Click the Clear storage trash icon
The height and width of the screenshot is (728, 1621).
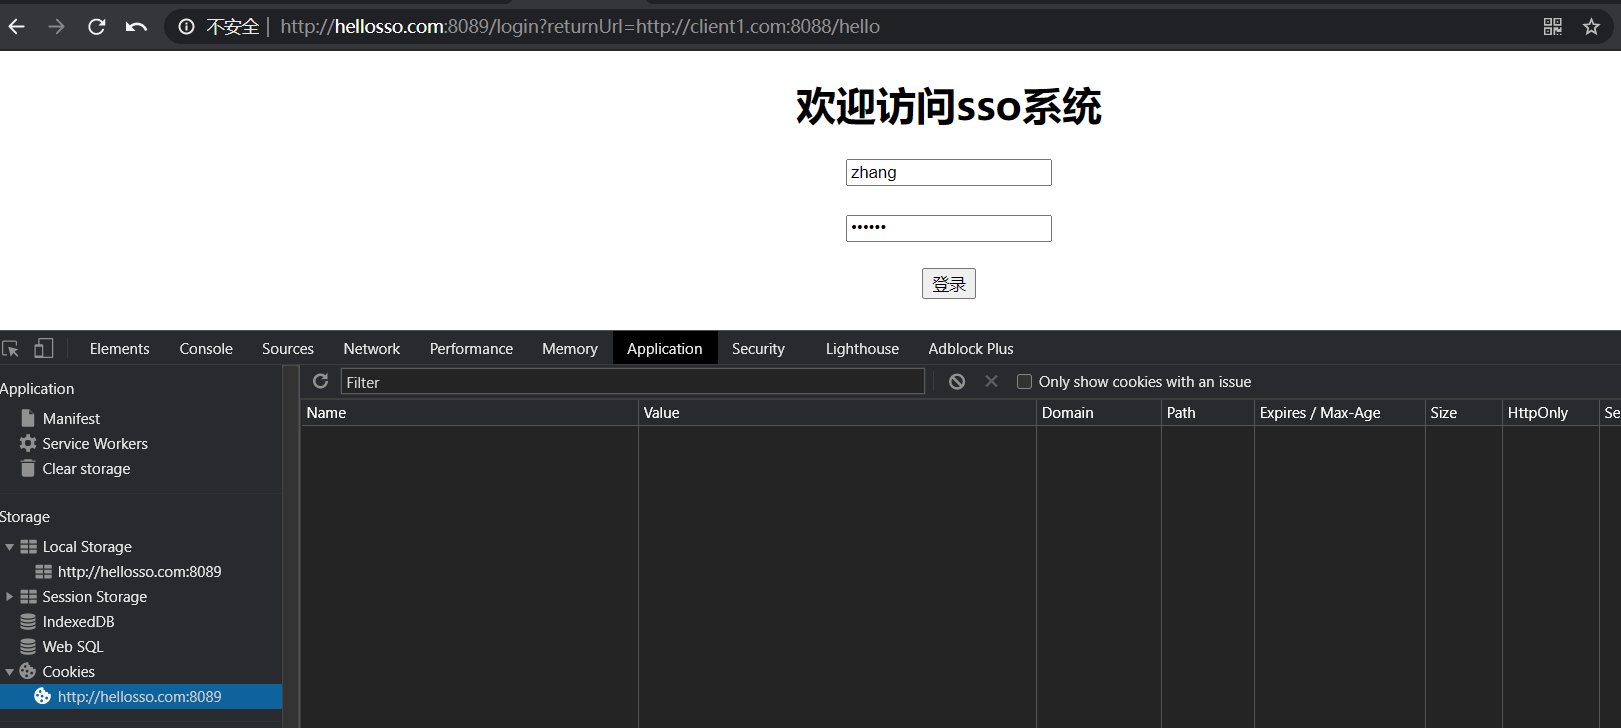[28, 468]
